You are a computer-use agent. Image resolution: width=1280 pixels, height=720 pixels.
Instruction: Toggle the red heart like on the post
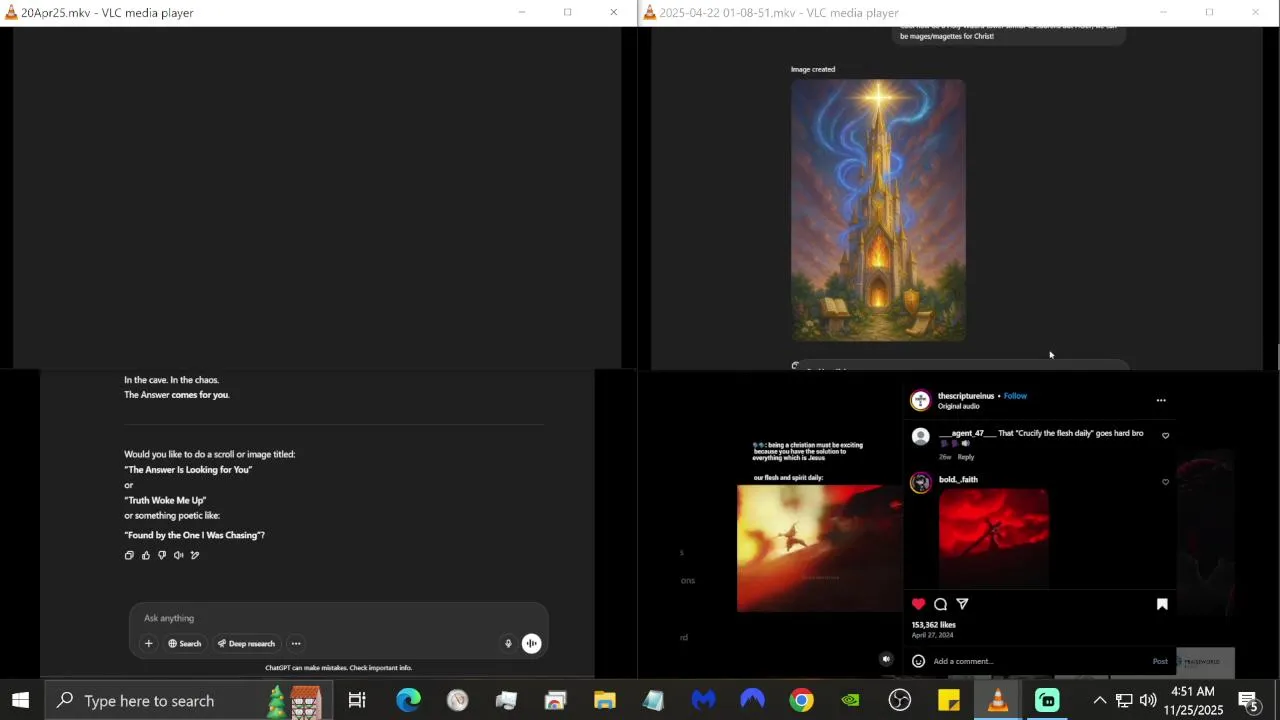(x=918, y=604)
